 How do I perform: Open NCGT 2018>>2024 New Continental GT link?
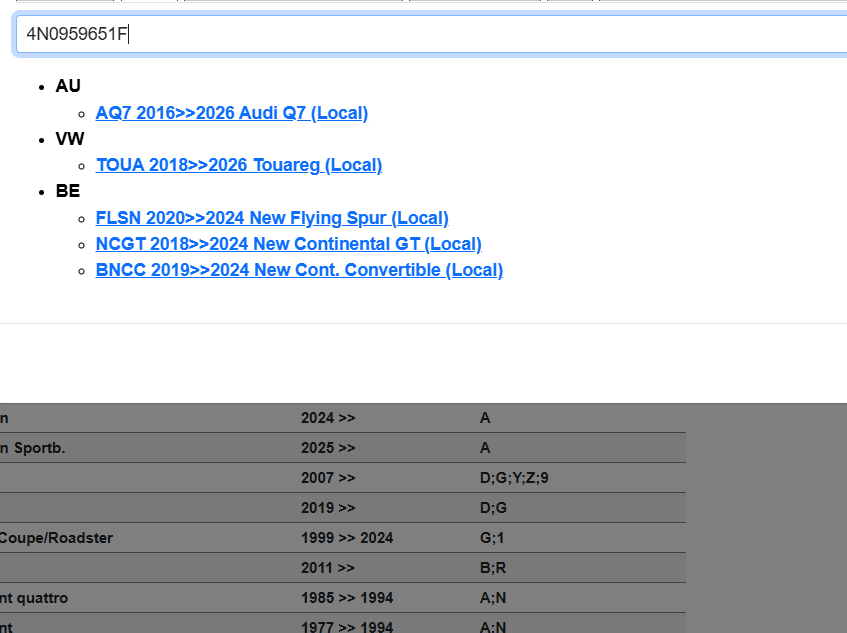coord(288,244)
